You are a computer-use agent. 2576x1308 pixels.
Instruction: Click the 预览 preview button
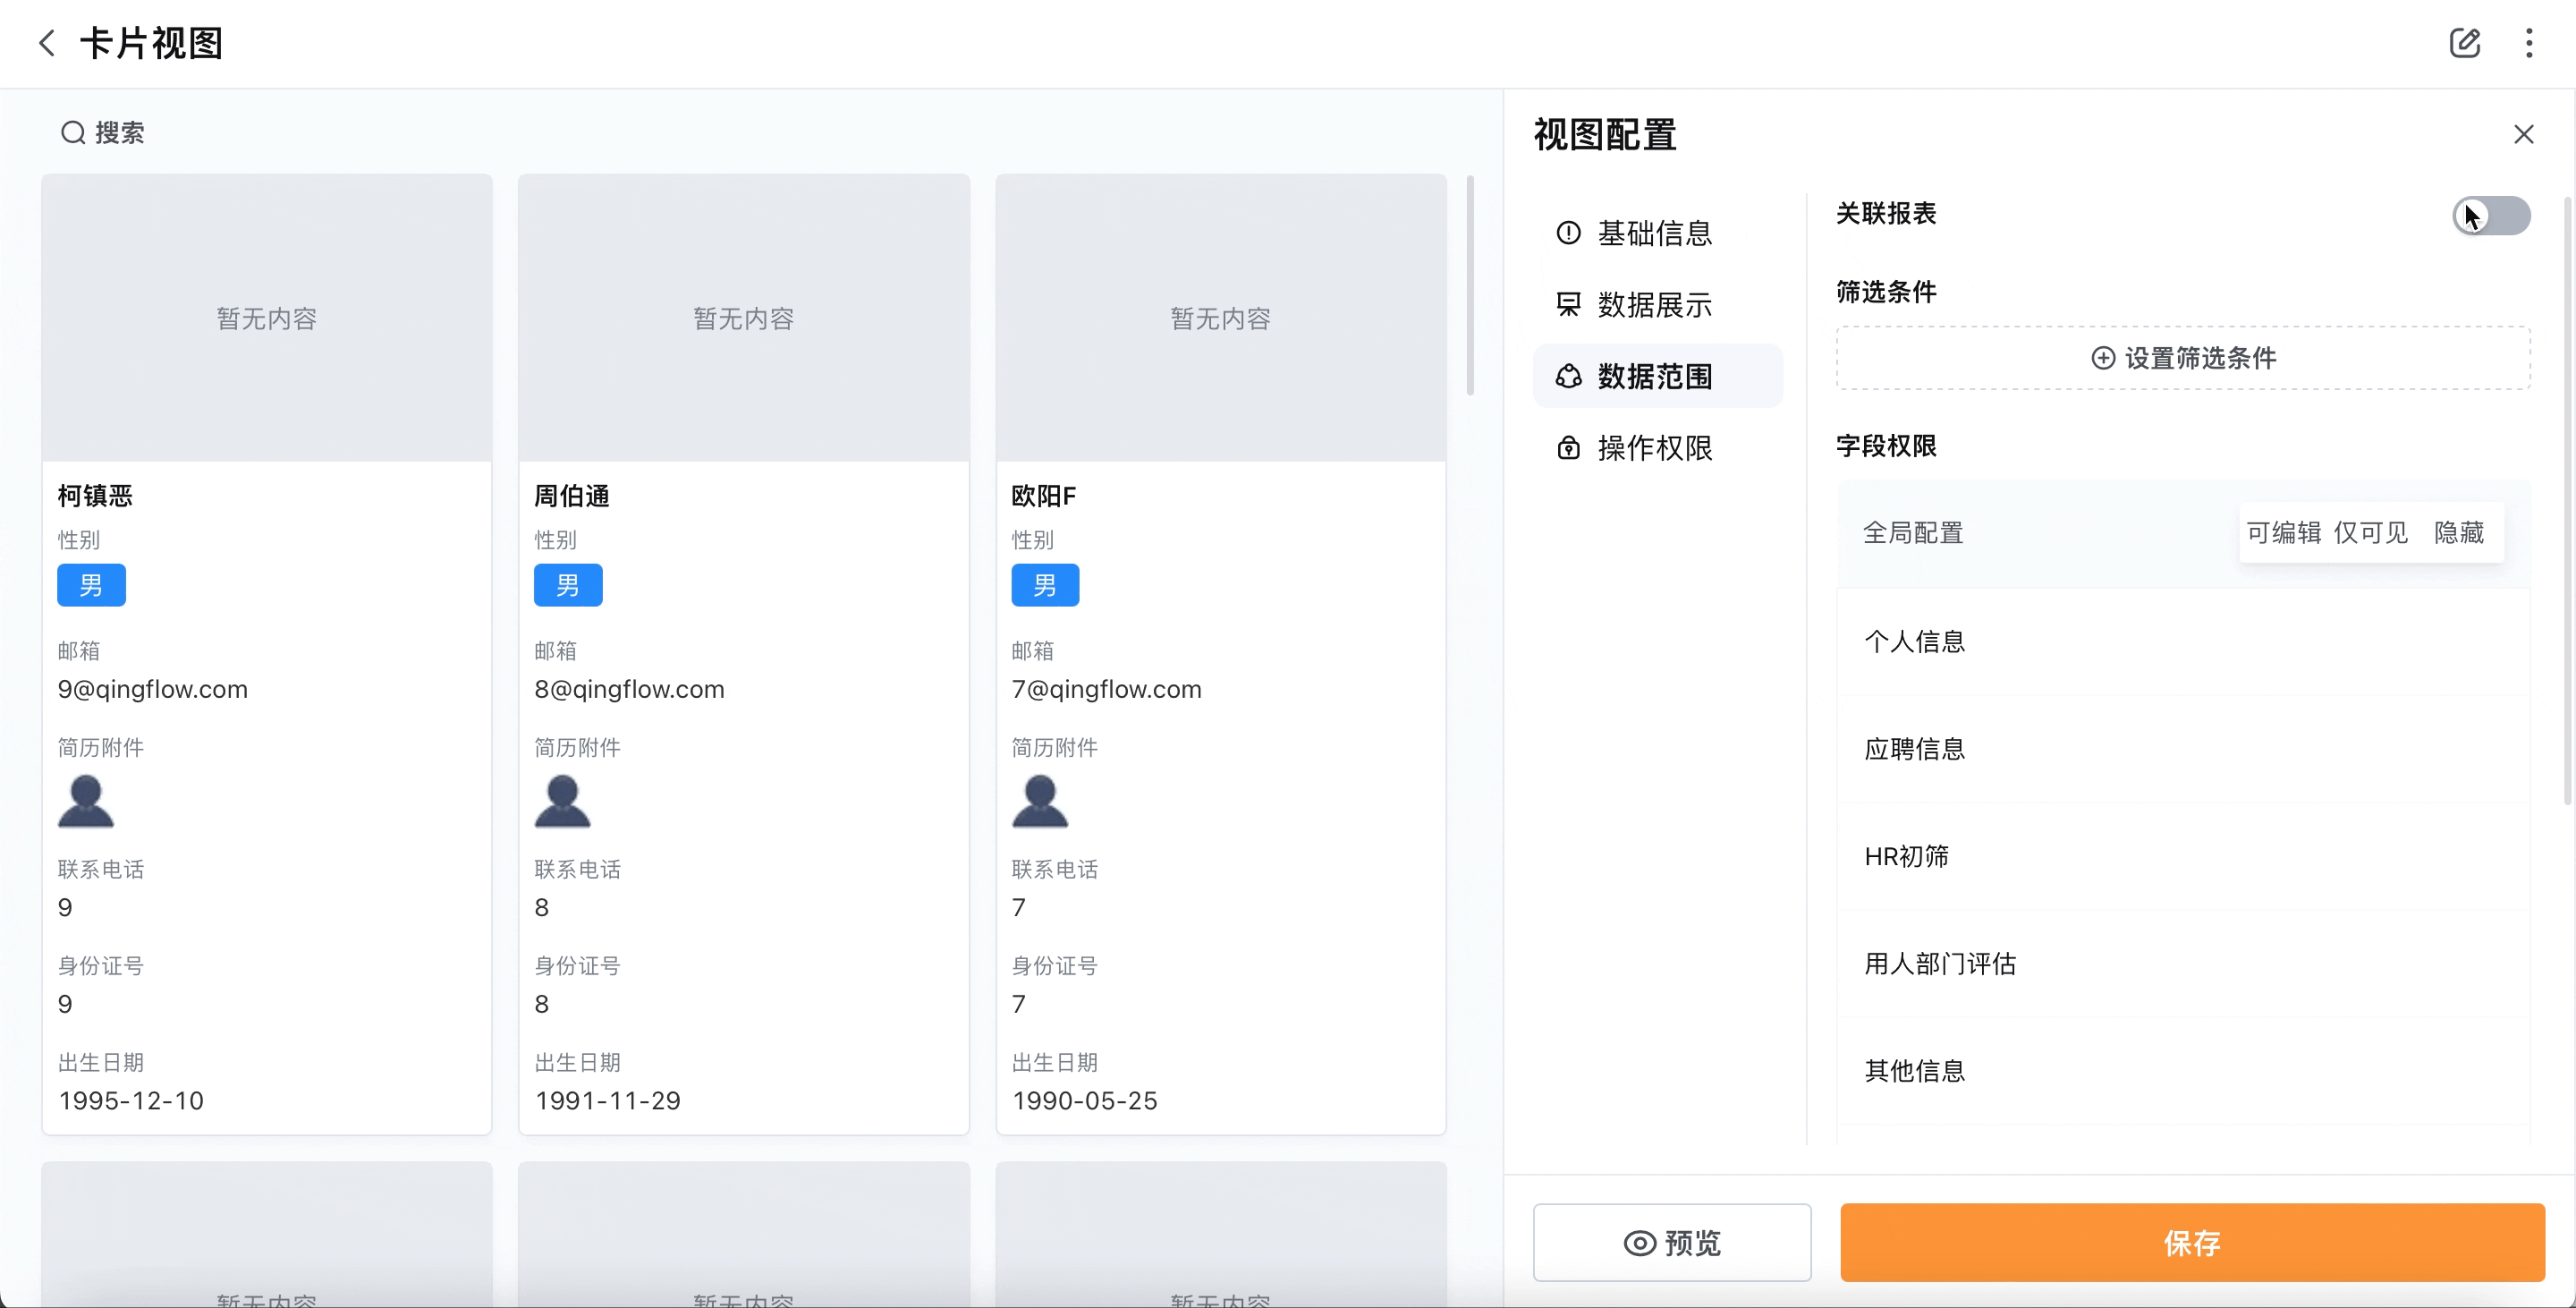(1672, 1243)
